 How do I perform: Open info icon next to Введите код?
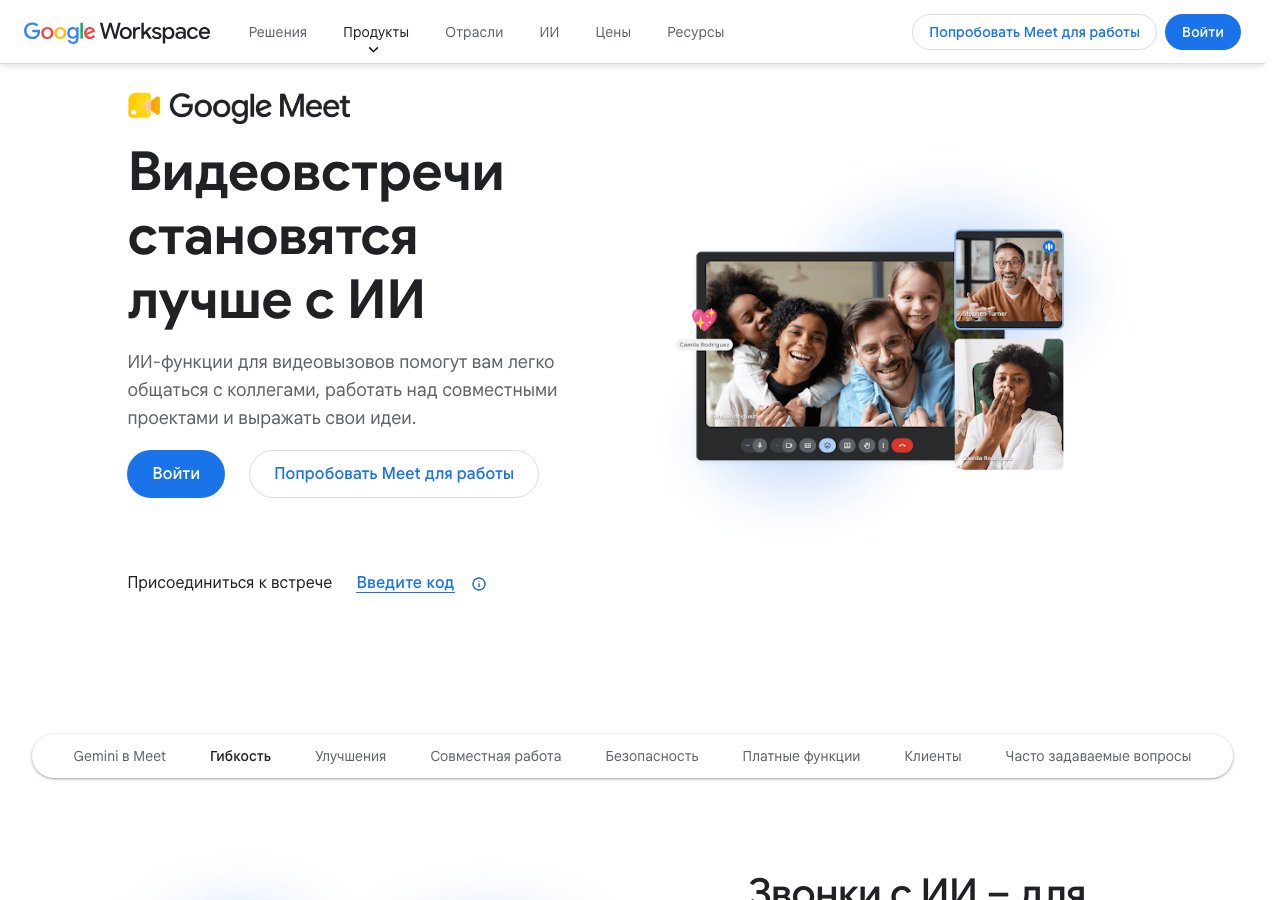pyautogui.click(x=479, y=584)
